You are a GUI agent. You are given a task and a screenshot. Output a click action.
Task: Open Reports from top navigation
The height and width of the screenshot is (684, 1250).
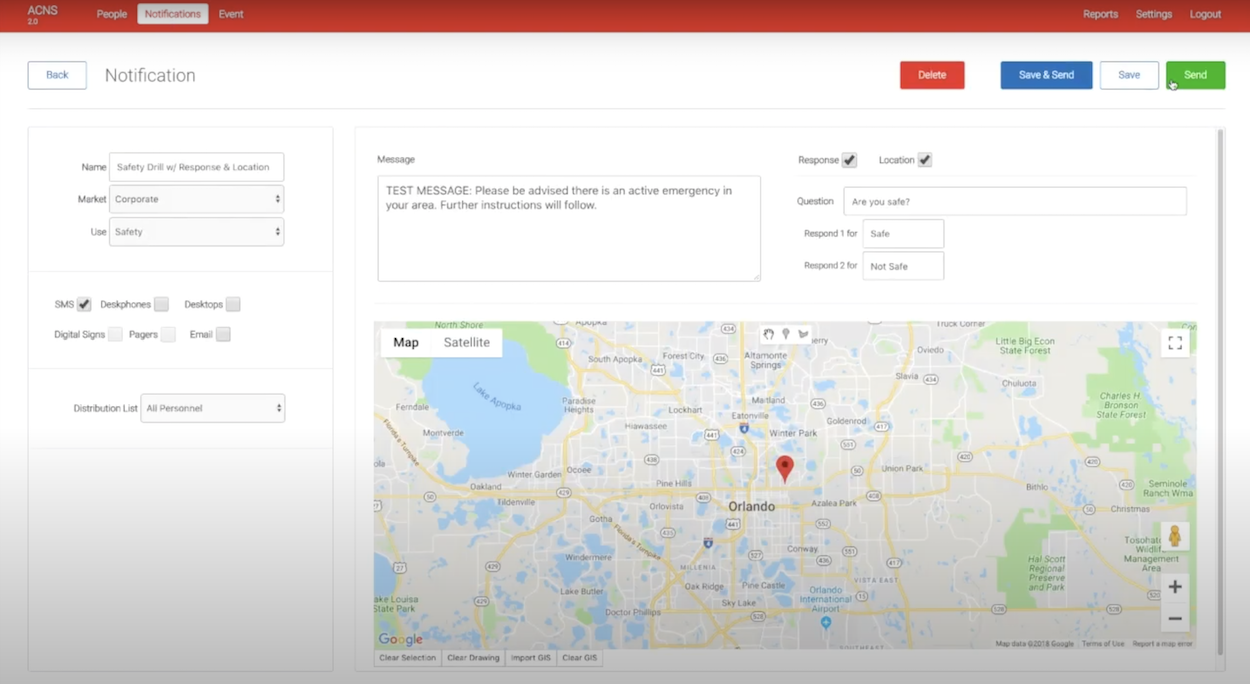1100,14
